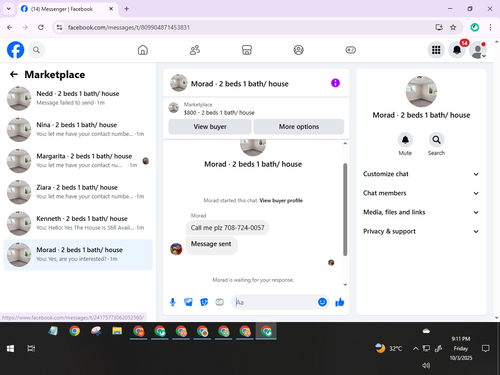Screen dimensions: 500x375
Task: Click the View buyer button
Action: 210,127
